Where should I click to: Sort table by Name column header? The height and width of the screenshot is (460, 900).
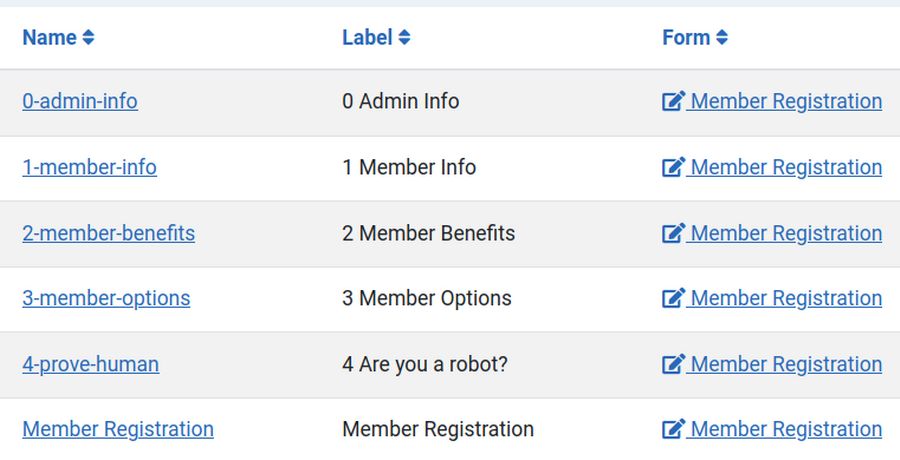[50, 38]
